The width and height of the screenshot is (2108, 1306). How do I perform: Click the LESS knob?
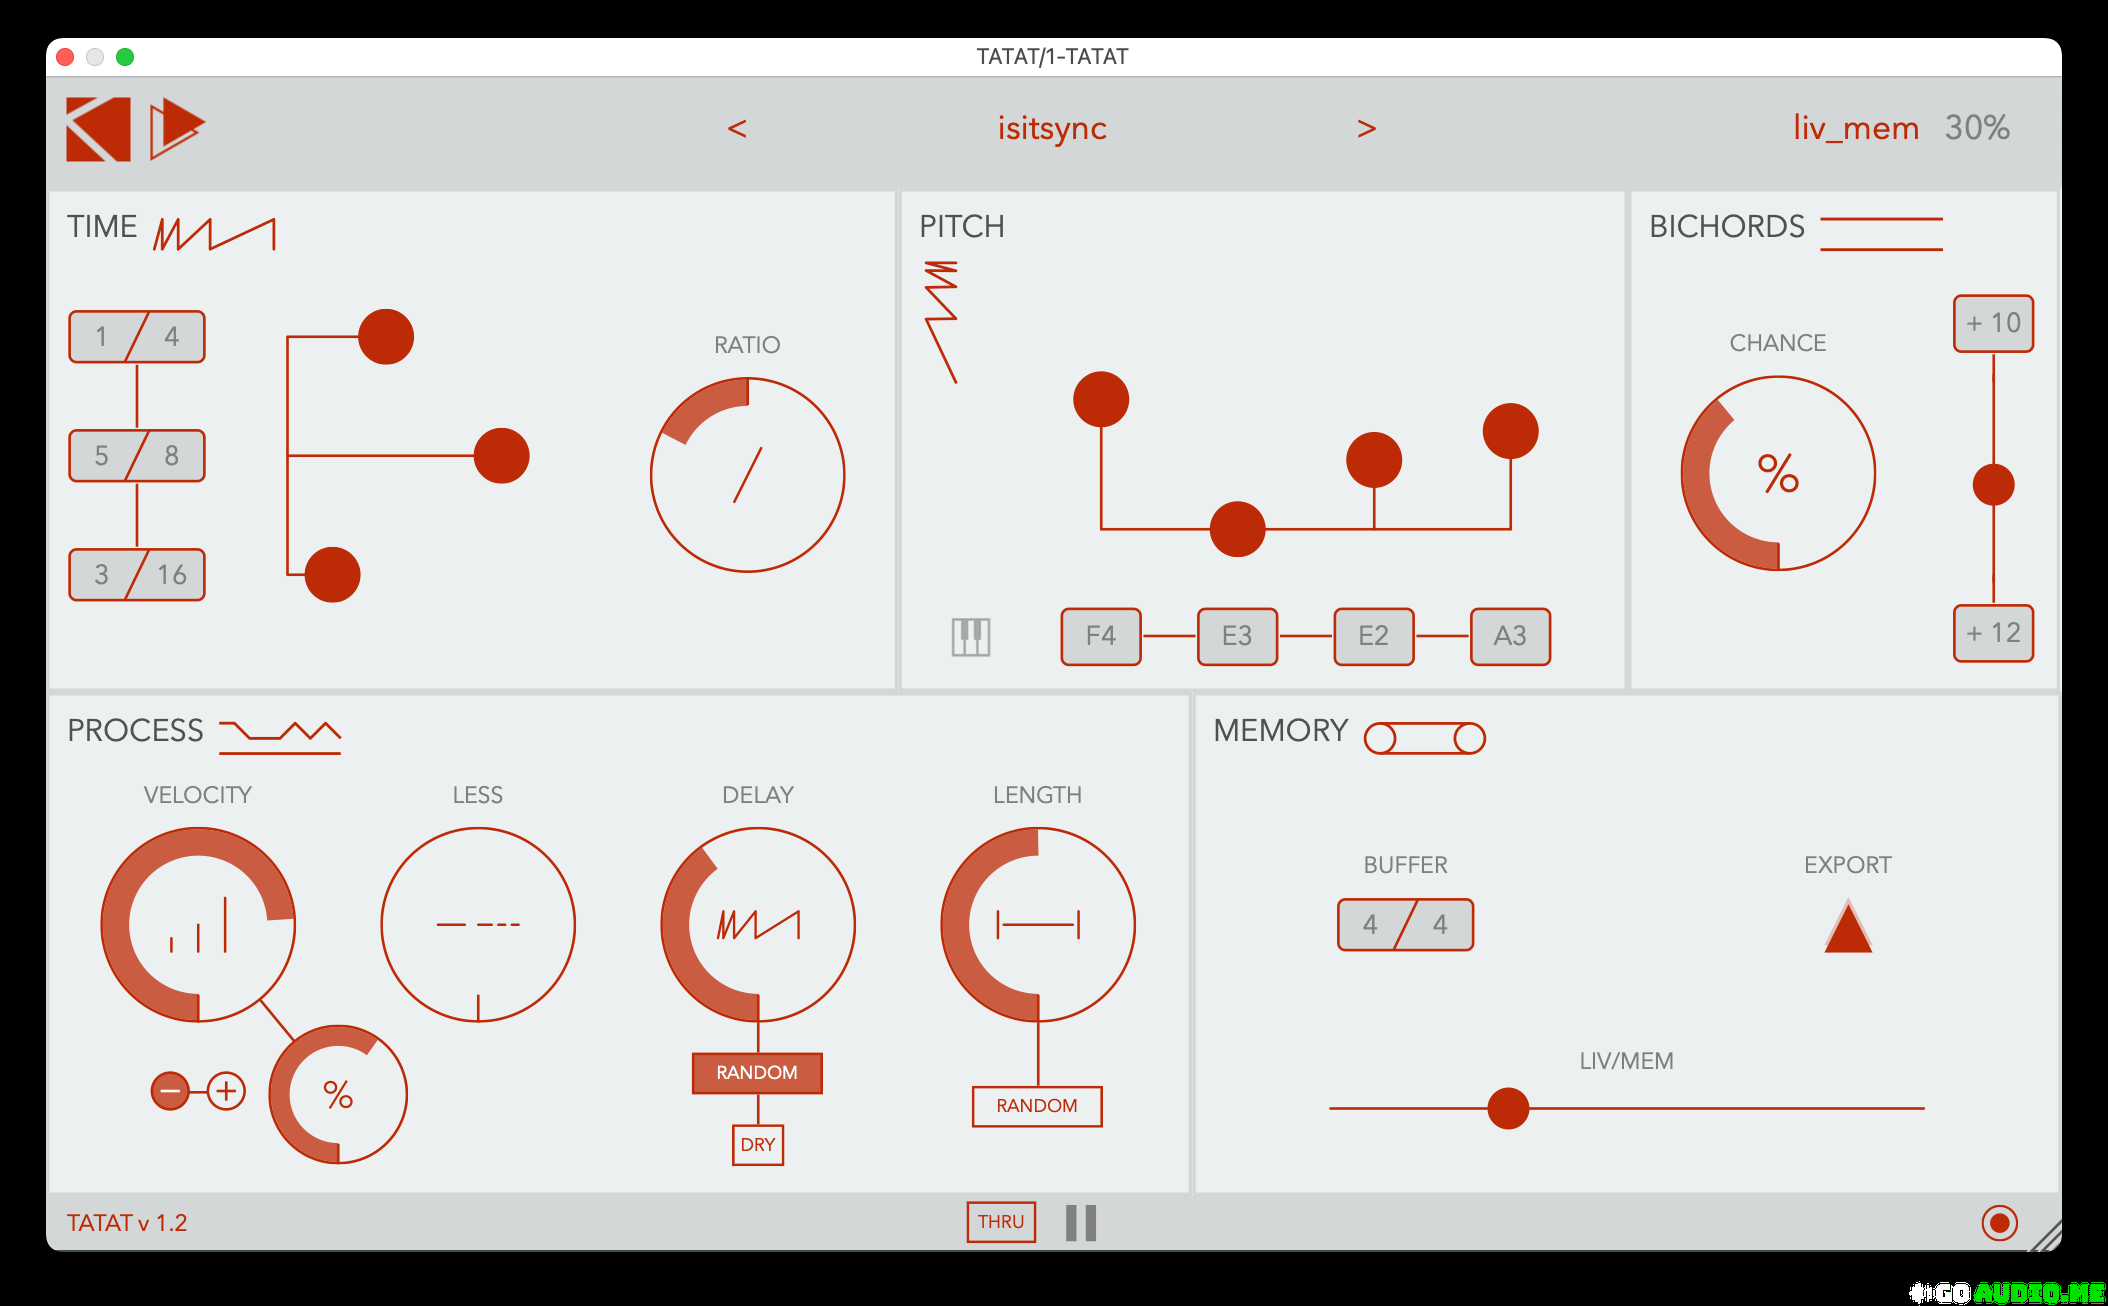pyautogui.click(x=478, y=925)
